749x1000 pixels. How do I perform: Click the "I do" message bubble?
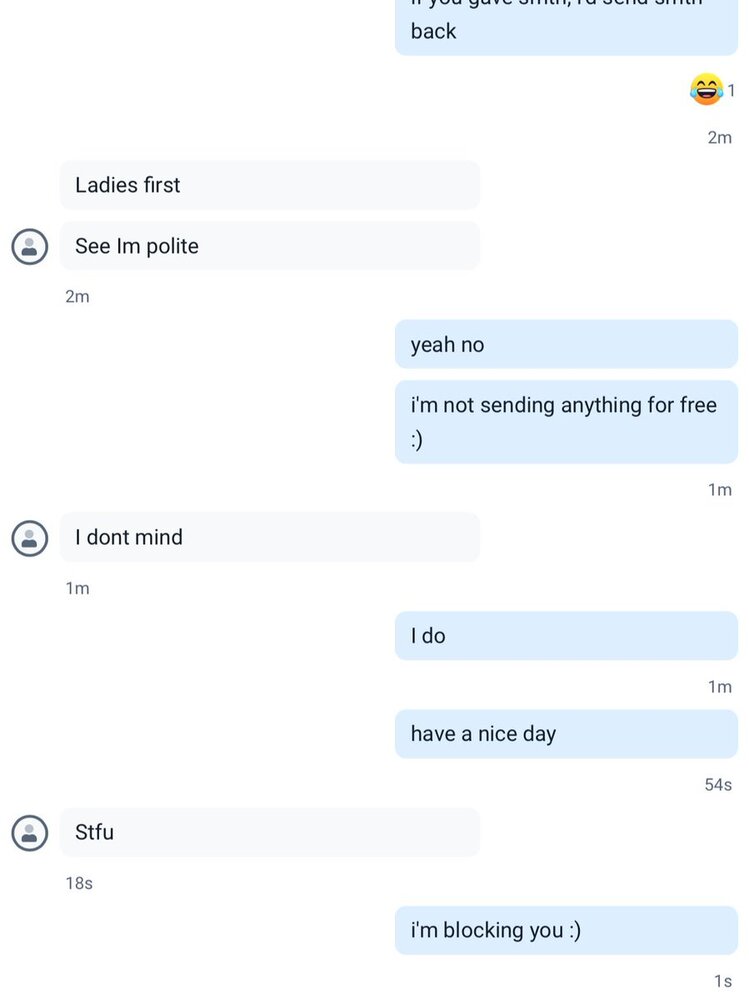click(x=566, y=636)
